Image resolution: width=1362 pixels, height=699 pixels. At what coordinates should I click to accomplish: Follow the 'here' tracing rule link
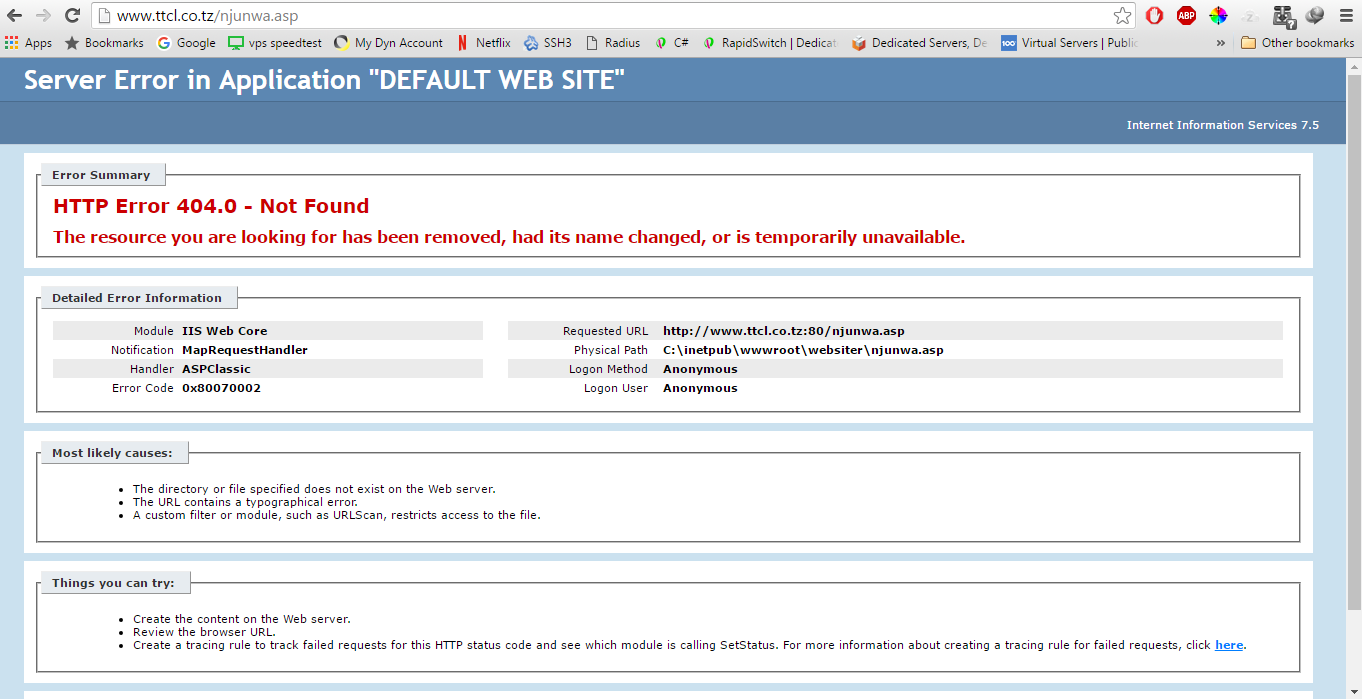pos(1229,645)
